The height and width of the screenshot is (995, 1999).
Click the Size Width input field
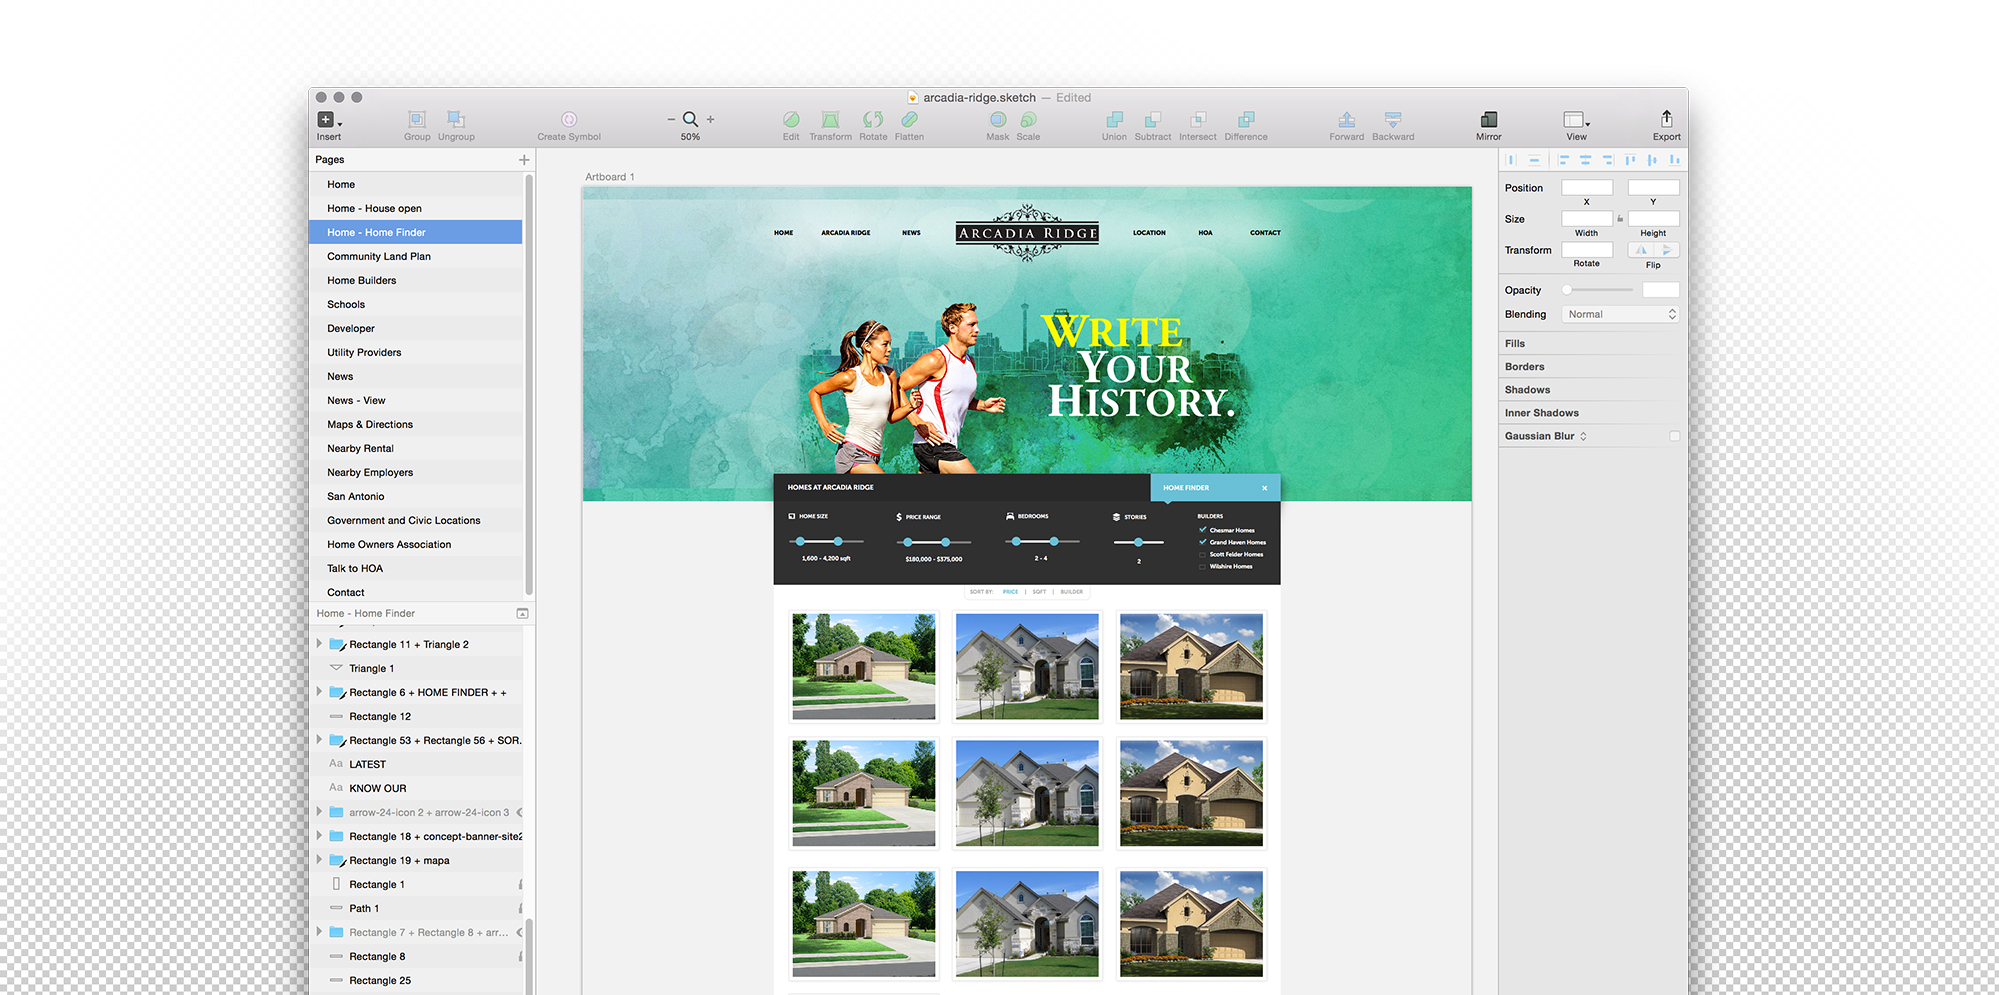(1587, 218)
